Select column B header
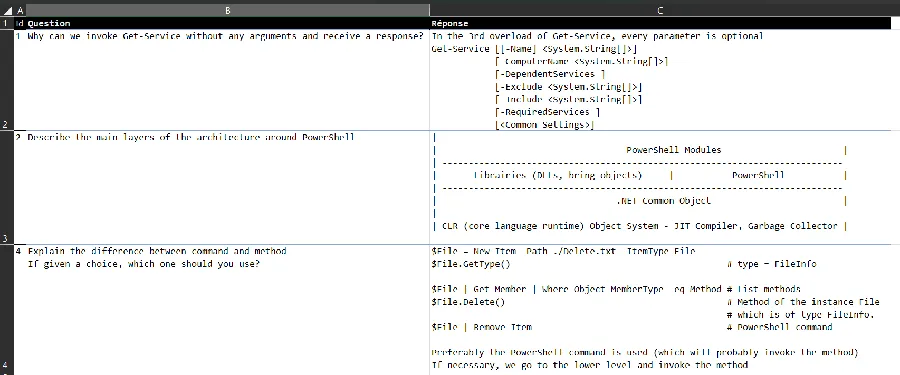 point(228,10)
